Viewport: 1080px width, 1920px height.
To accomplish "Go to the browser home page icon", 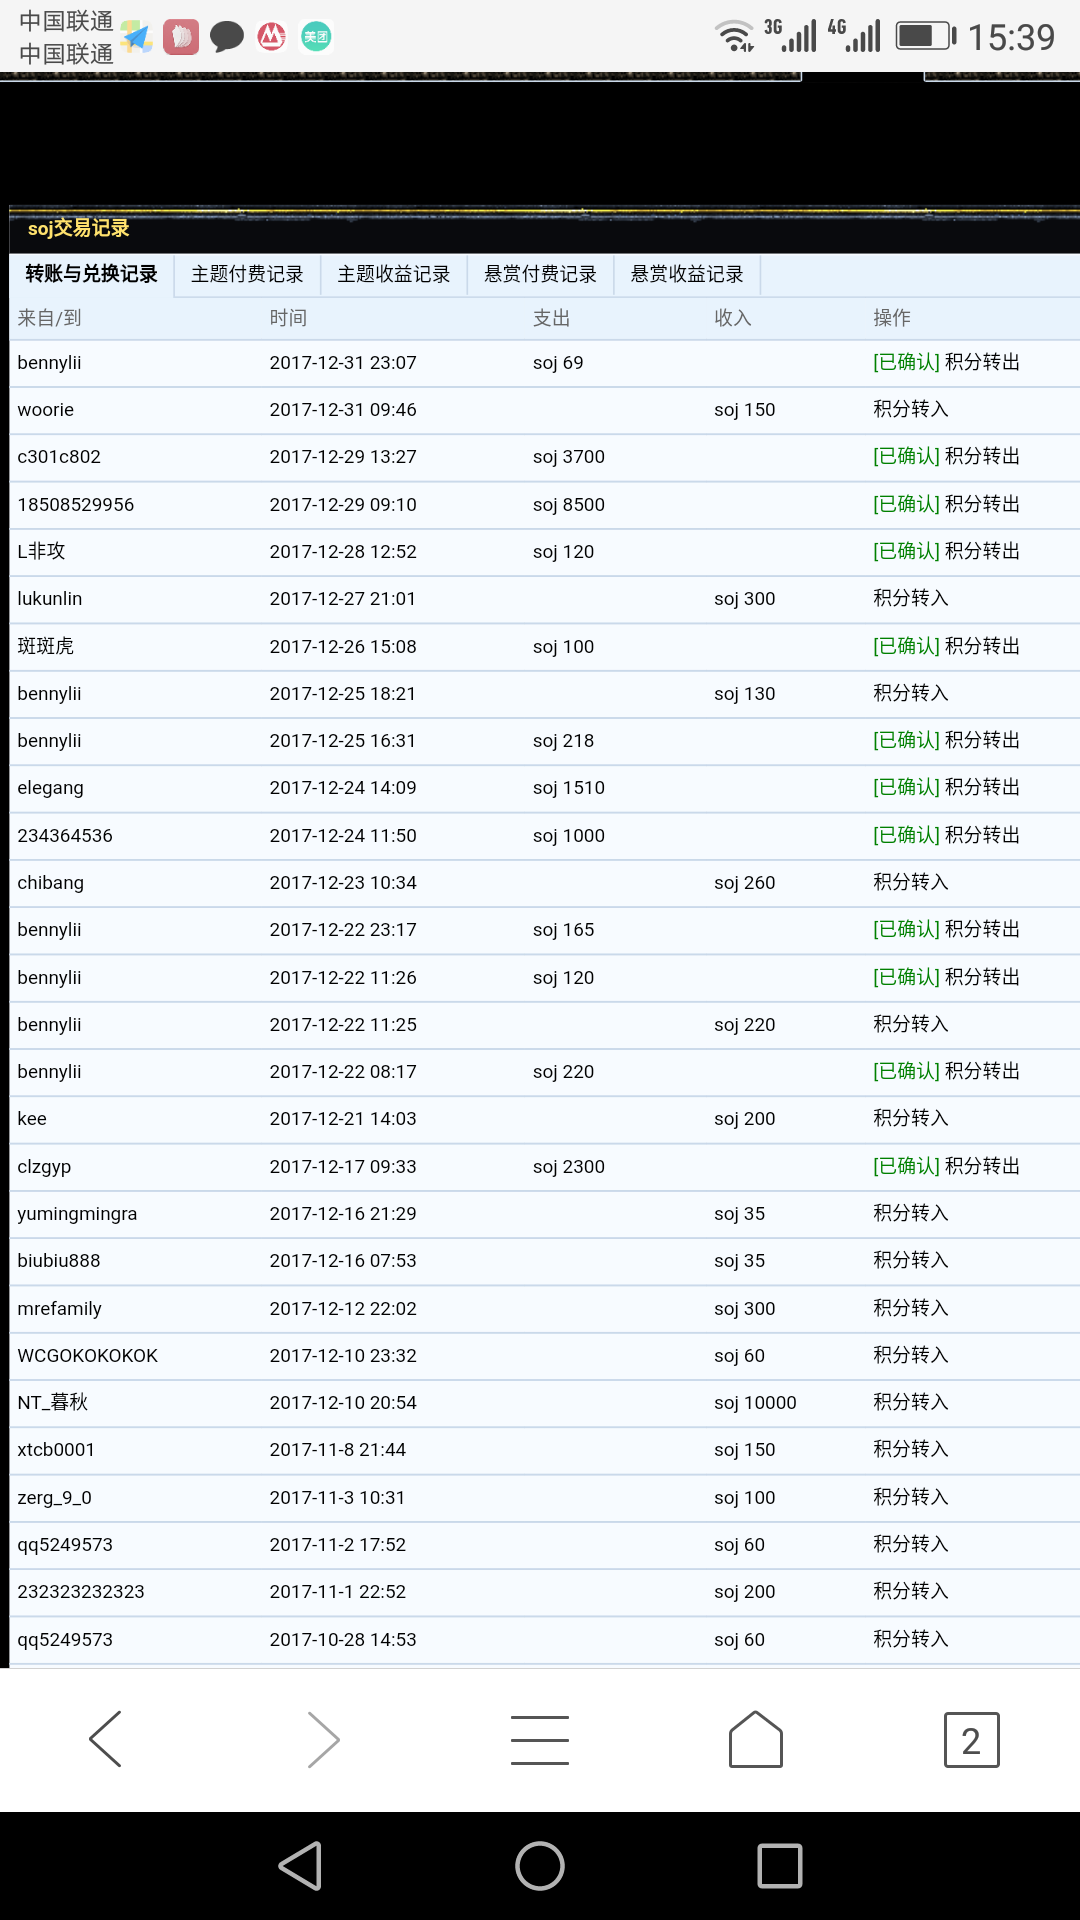I will 756,1739.
